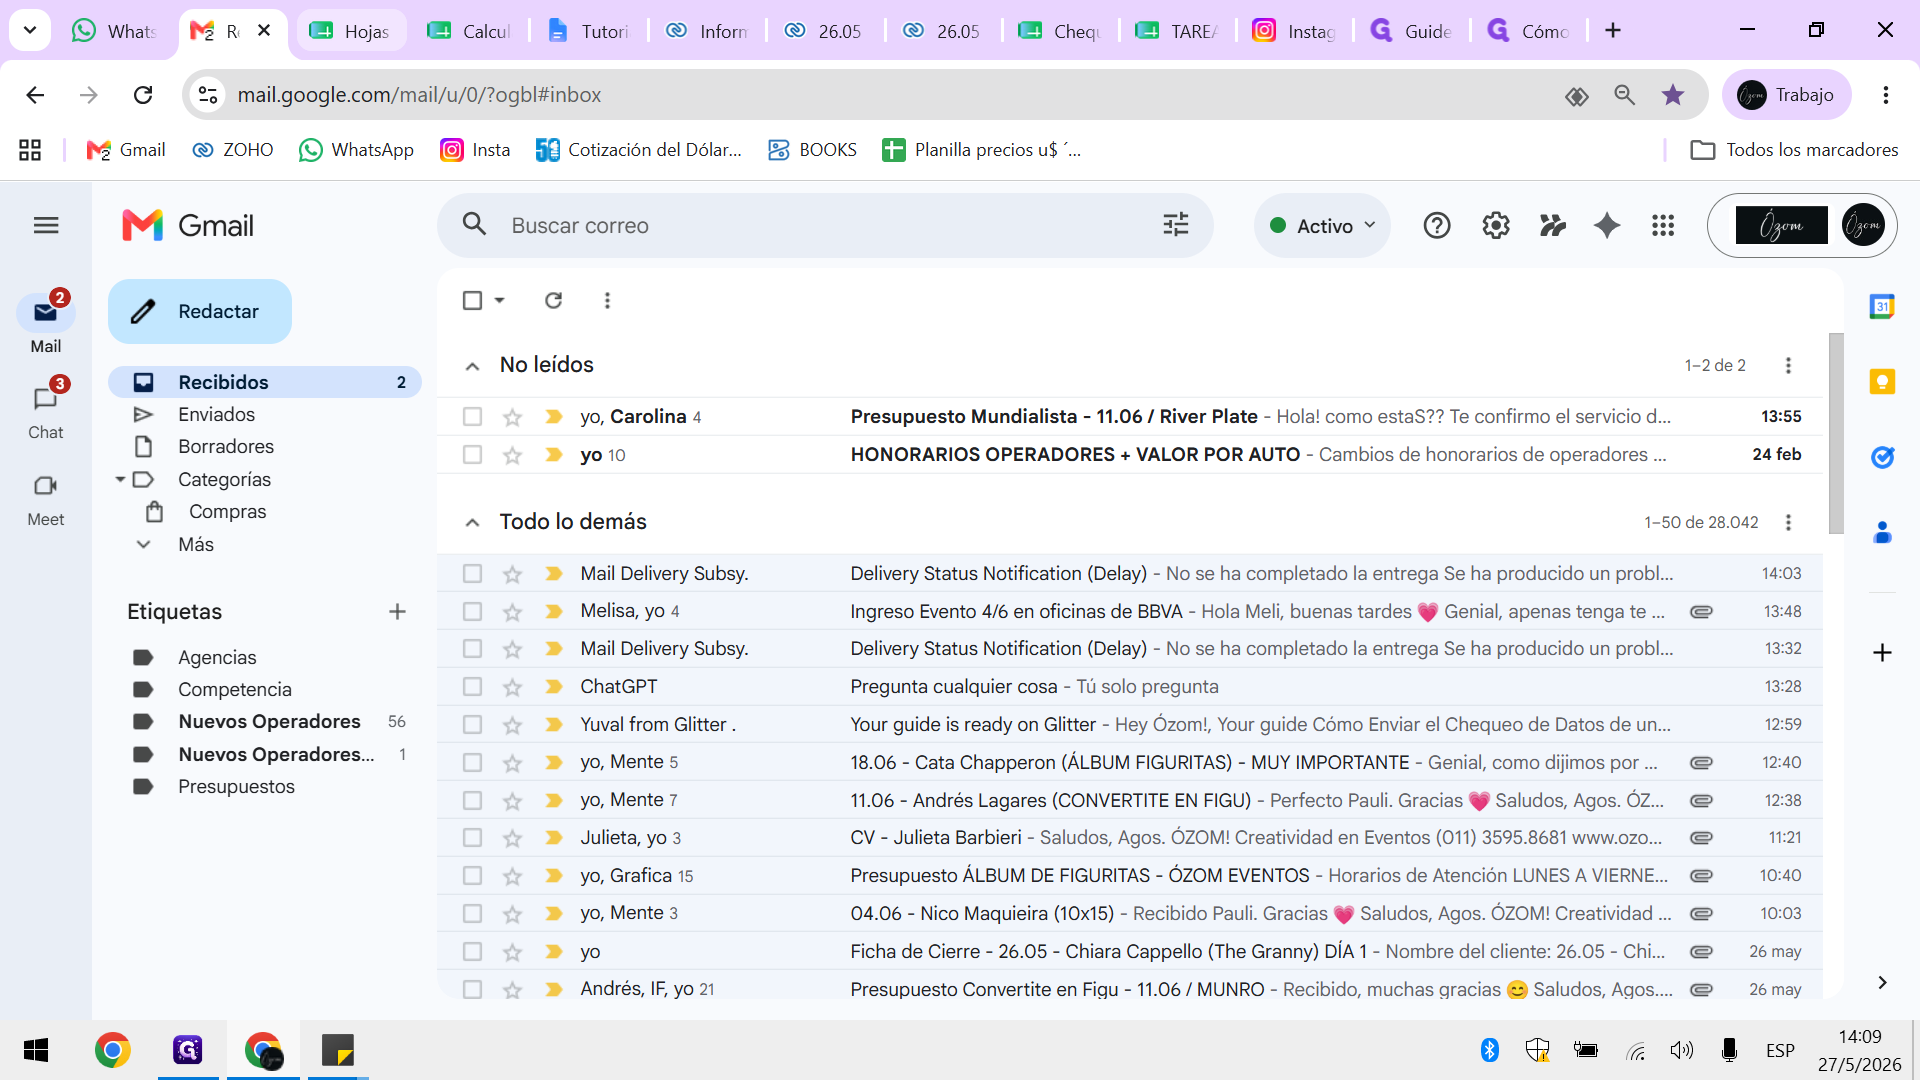
Task: Click the Buscar correo search field
Action: point(825,225)
